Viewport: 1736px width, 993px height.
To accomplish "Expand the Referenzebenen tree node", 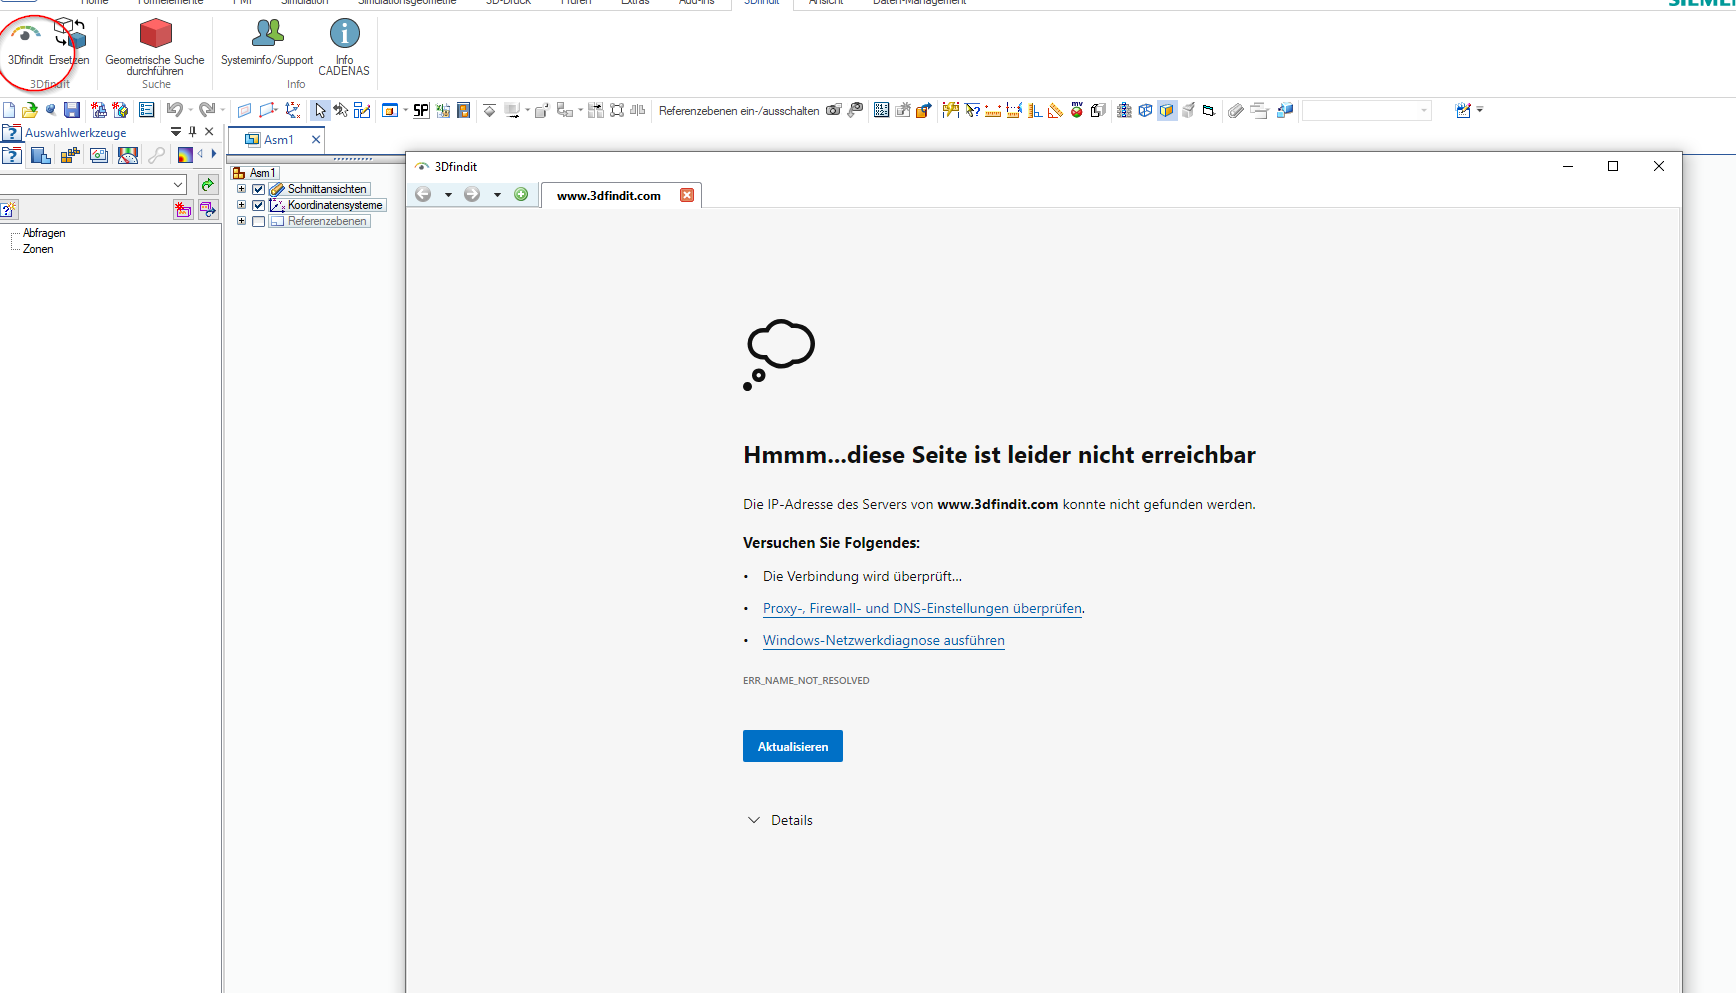I will click(241, 221).
